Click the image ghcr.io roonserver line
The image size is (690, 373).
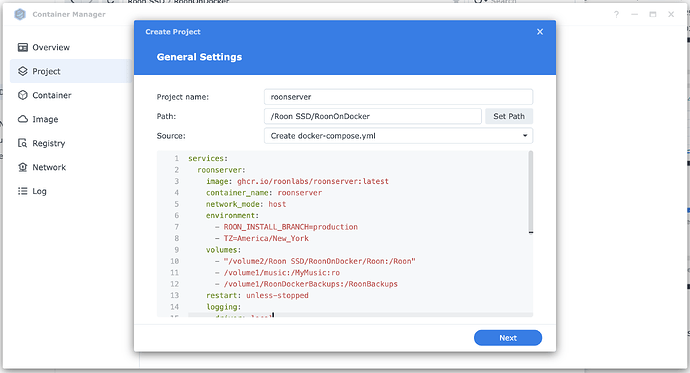[x=297, y=181]
